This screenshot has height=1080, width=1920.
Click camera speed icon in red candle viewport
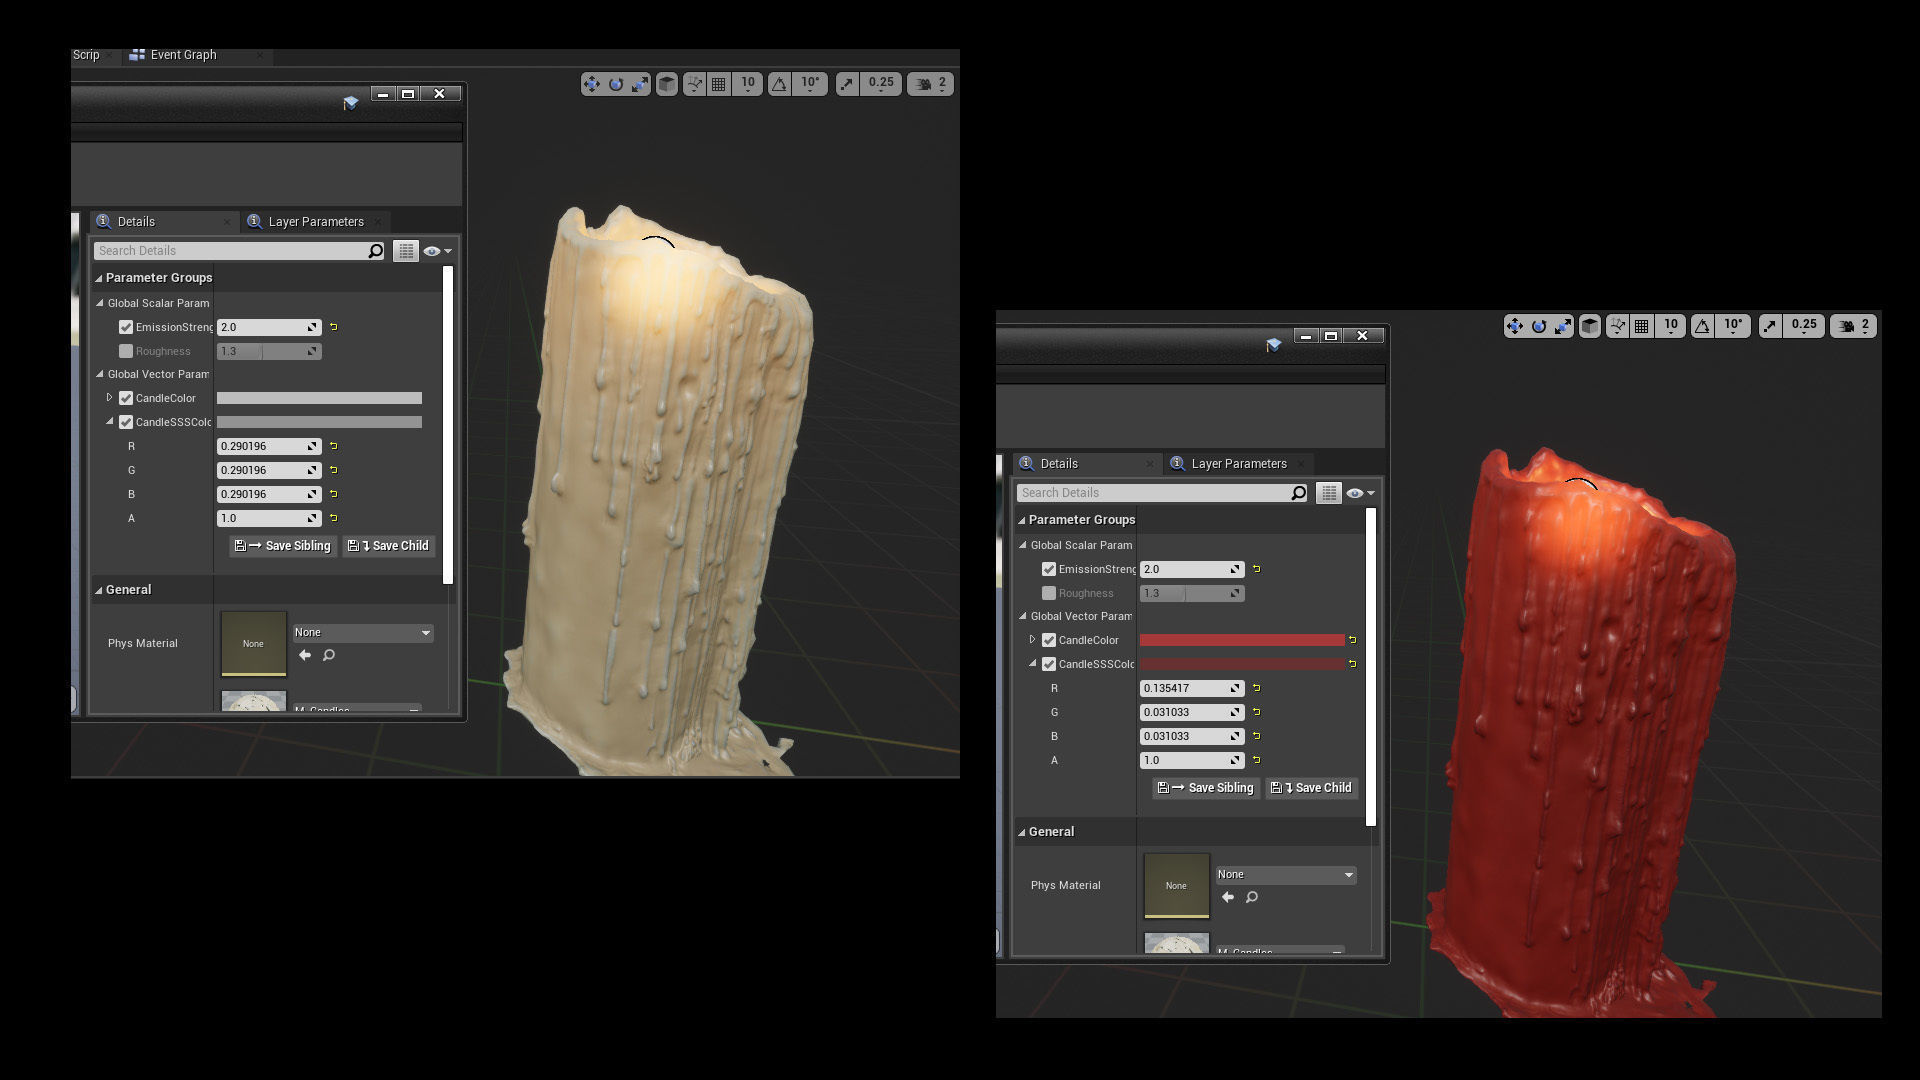[1847, 326]
